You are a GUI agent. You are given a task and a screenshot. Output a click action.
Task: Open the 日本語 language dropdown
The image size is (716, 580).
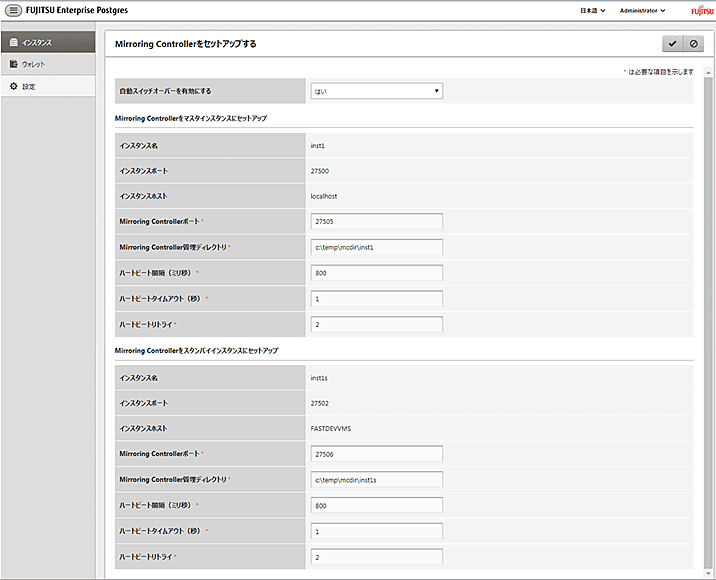[x=593, y=11]
